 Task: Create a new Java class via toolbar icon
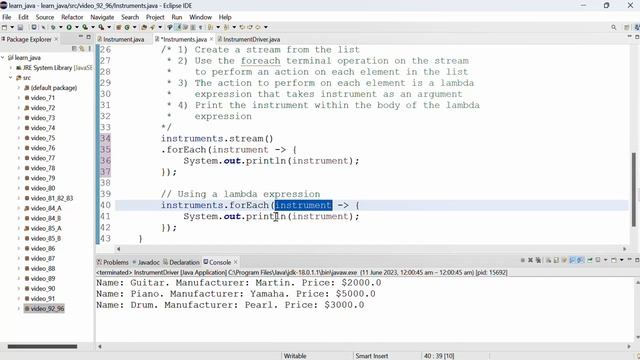pyautogui.click(x=127, y=27)
